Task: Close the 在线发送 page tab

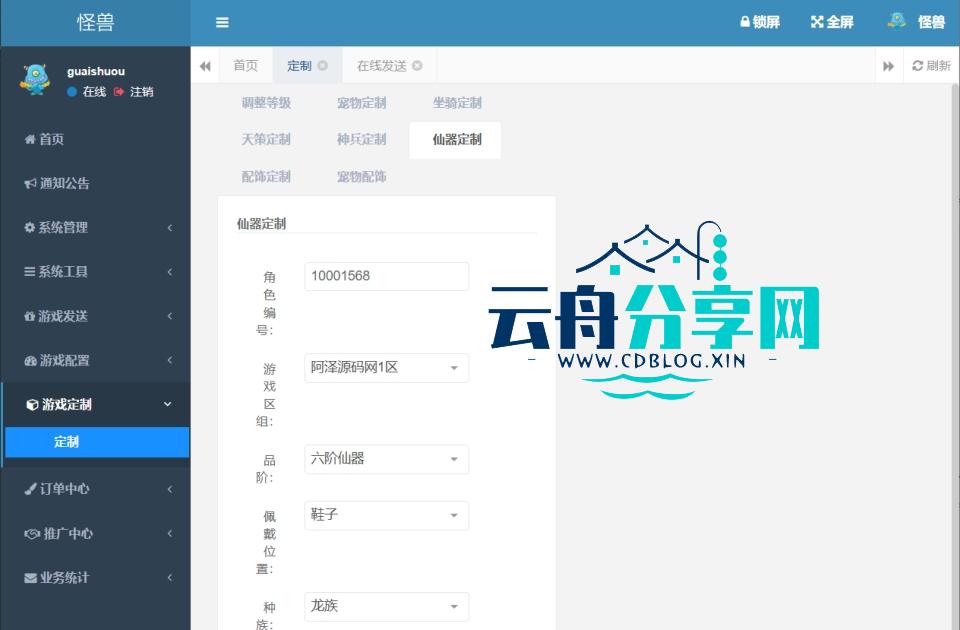Action: pos(417,66)
